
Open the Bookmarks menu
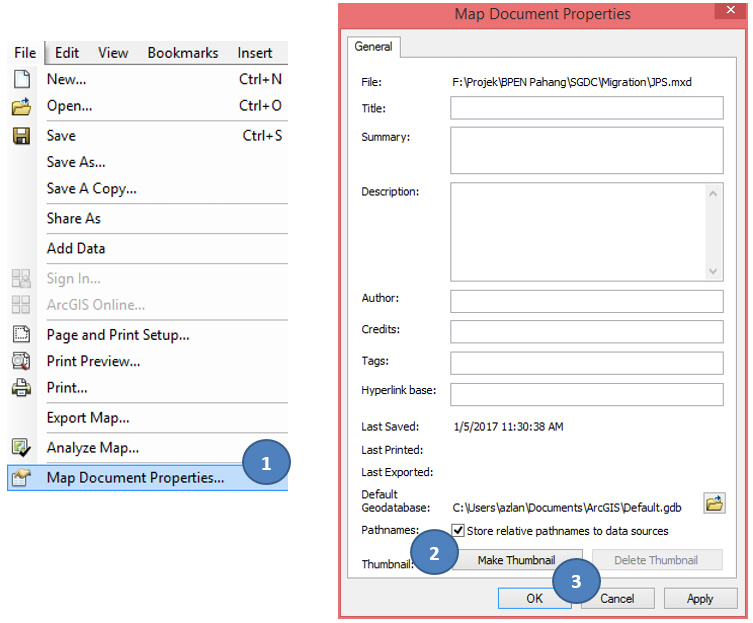click(x=182, y=53)
